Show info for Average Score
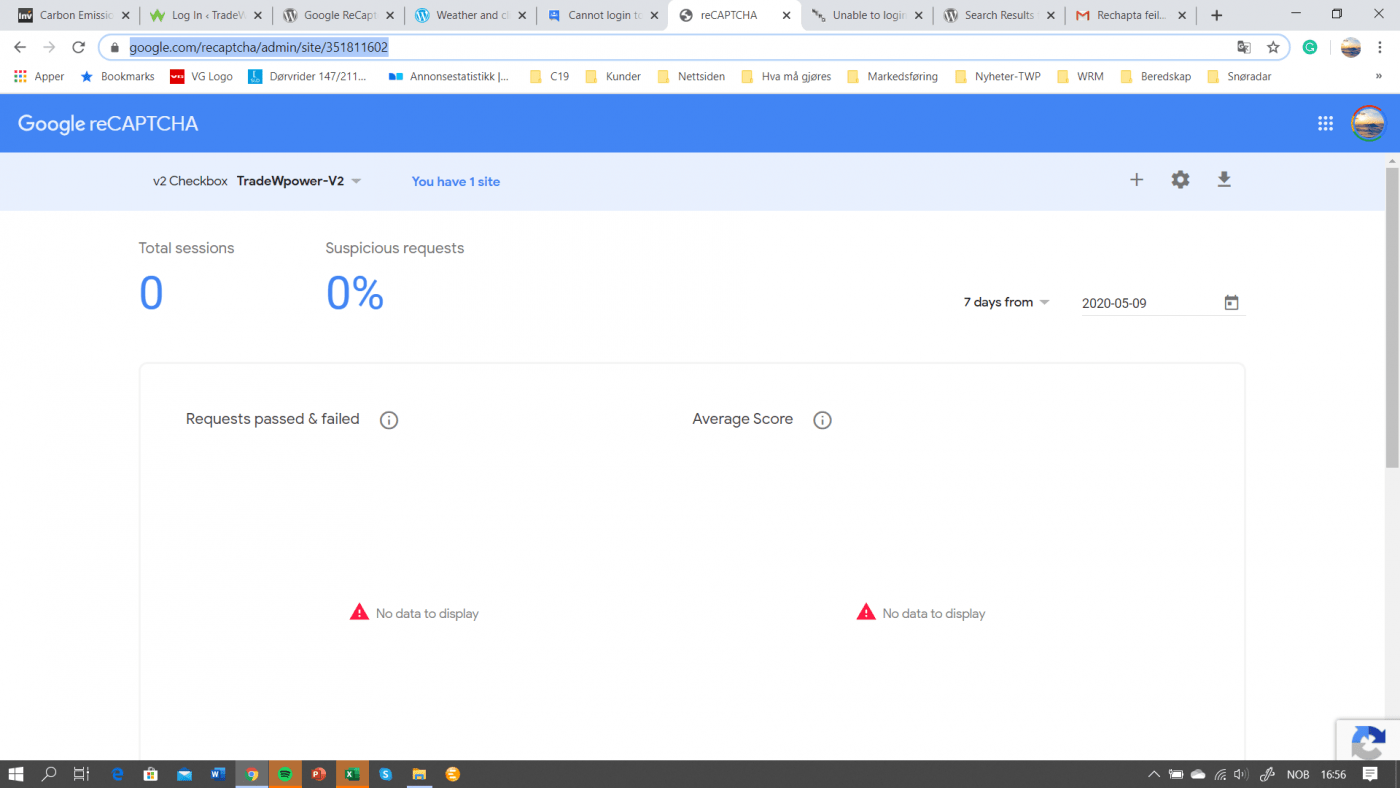The image size is (1400, 788). [822, 420]
